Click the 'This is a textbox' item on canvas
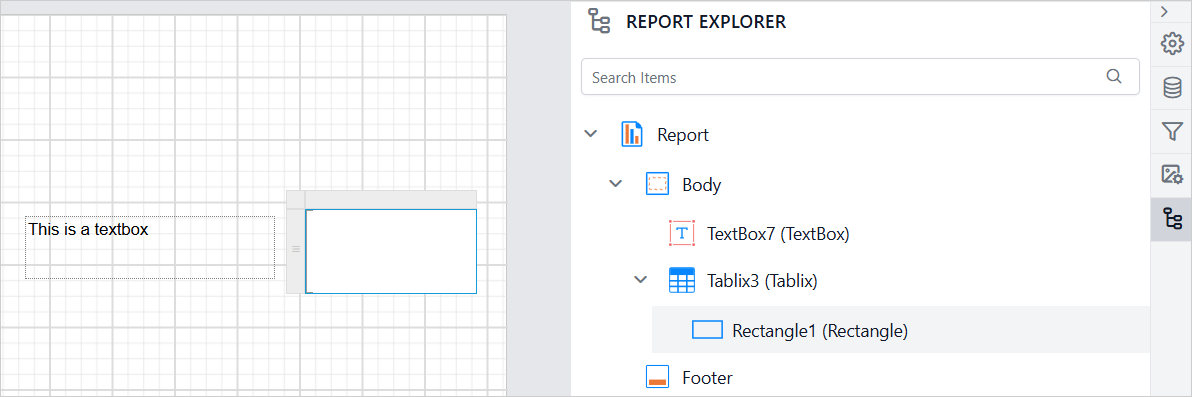This screenshot has height=397, width=1192. click(x=150, y=247)
